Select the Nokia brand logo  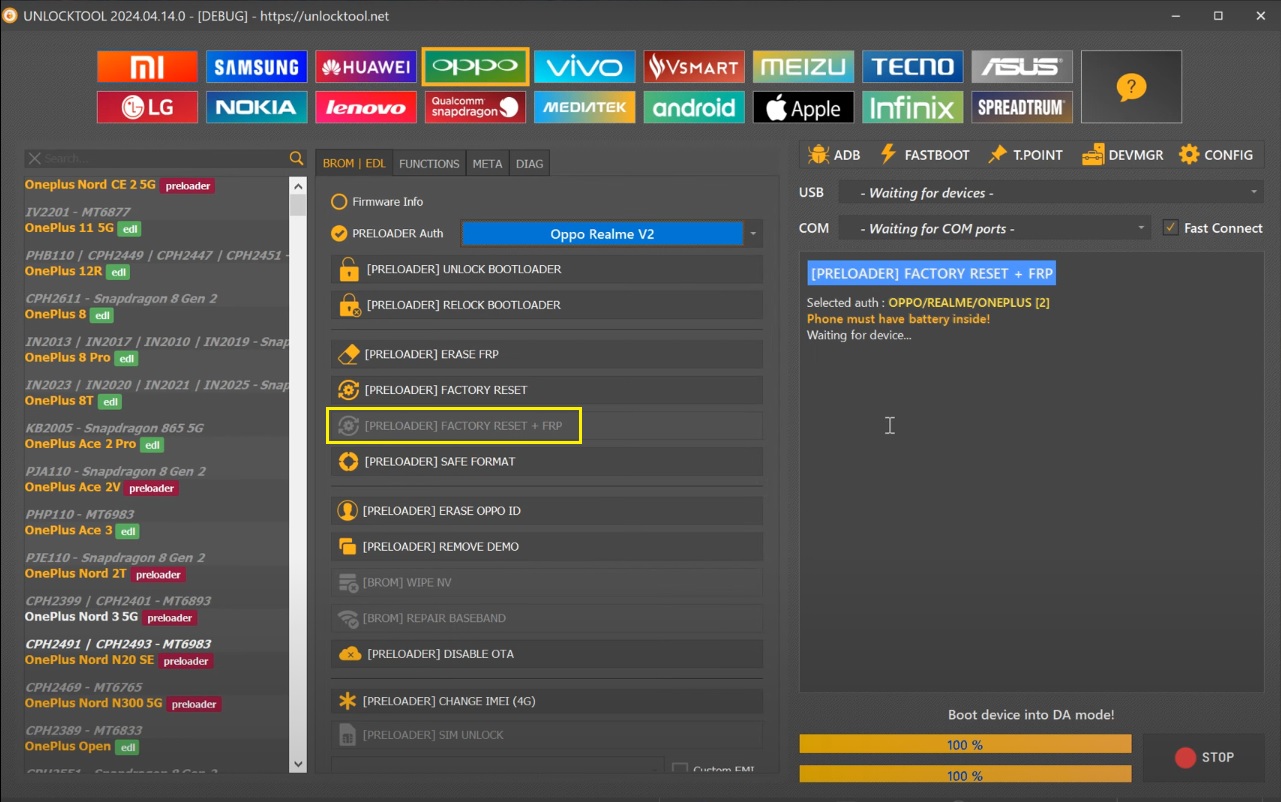pos(257,107)
